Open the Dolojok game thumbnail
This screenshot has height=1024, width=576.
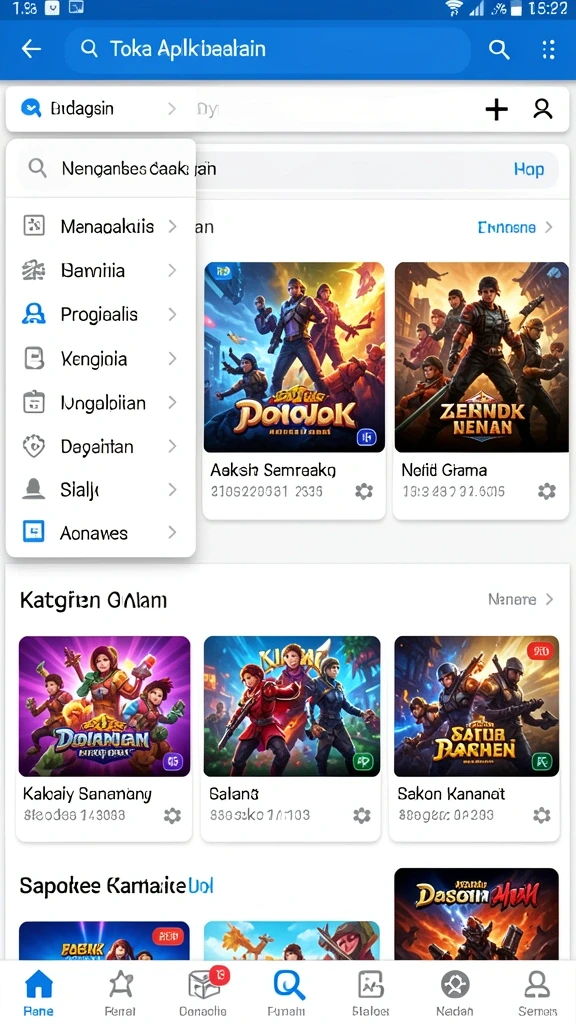point(295,357)
